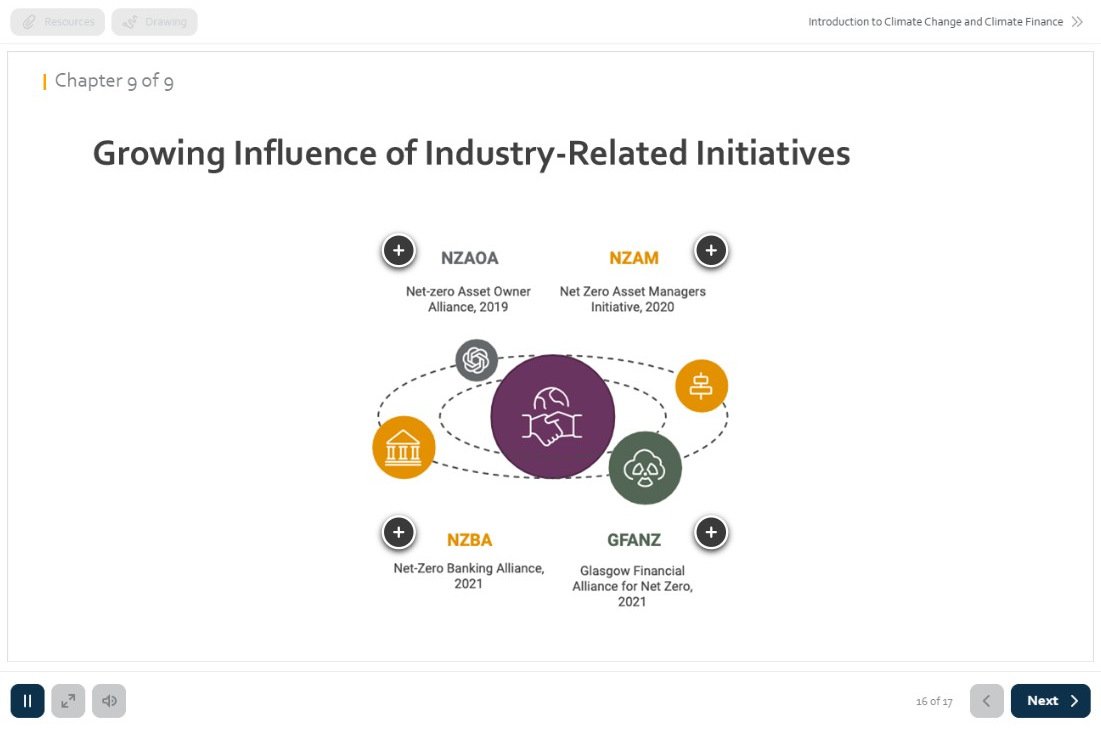Expand the course title double chevron

[x=1077, y=22]
